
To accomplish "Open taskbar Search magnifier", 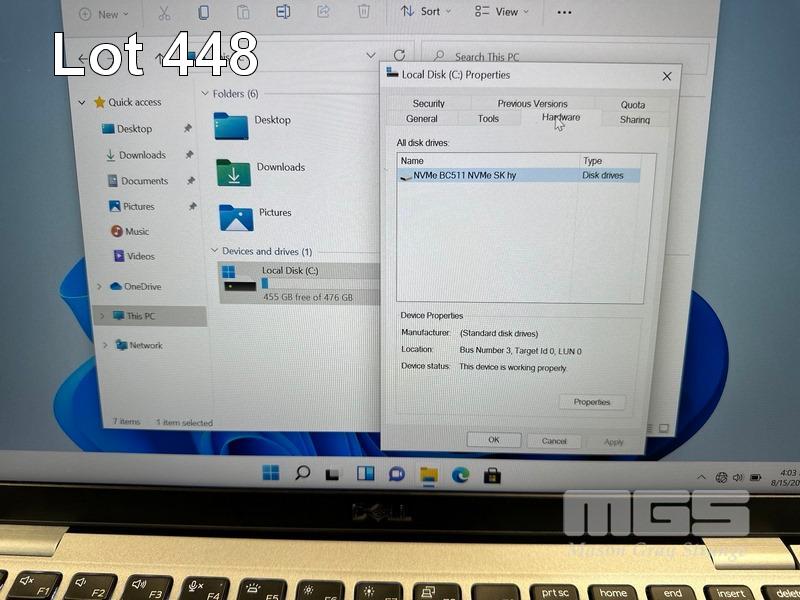I will click(303, 473).
